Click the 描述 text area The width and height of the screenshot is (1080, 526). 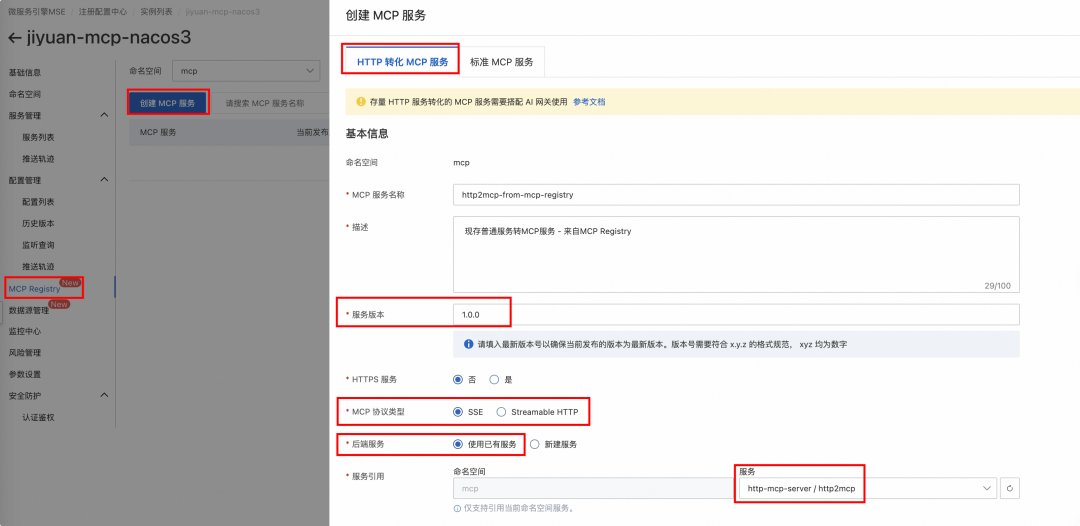click(x=736, y=254)
